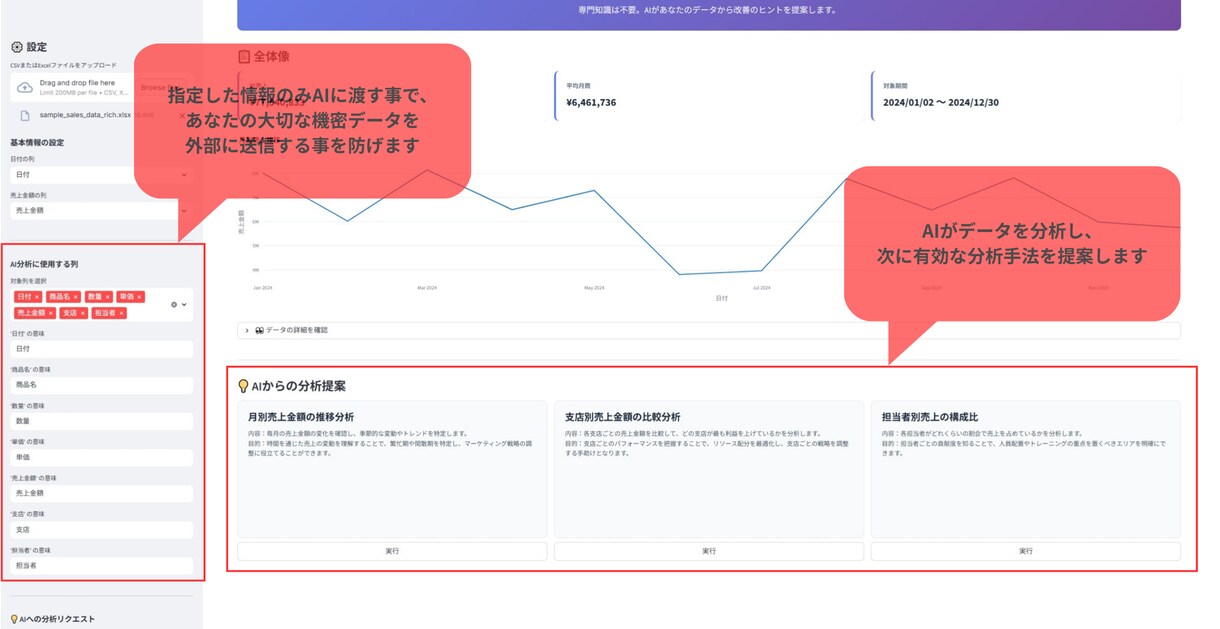Click the lightbulb icon beside AIへの分析リクエスト
Viewport: 1220px width, 629px height.
coord(13,619)
